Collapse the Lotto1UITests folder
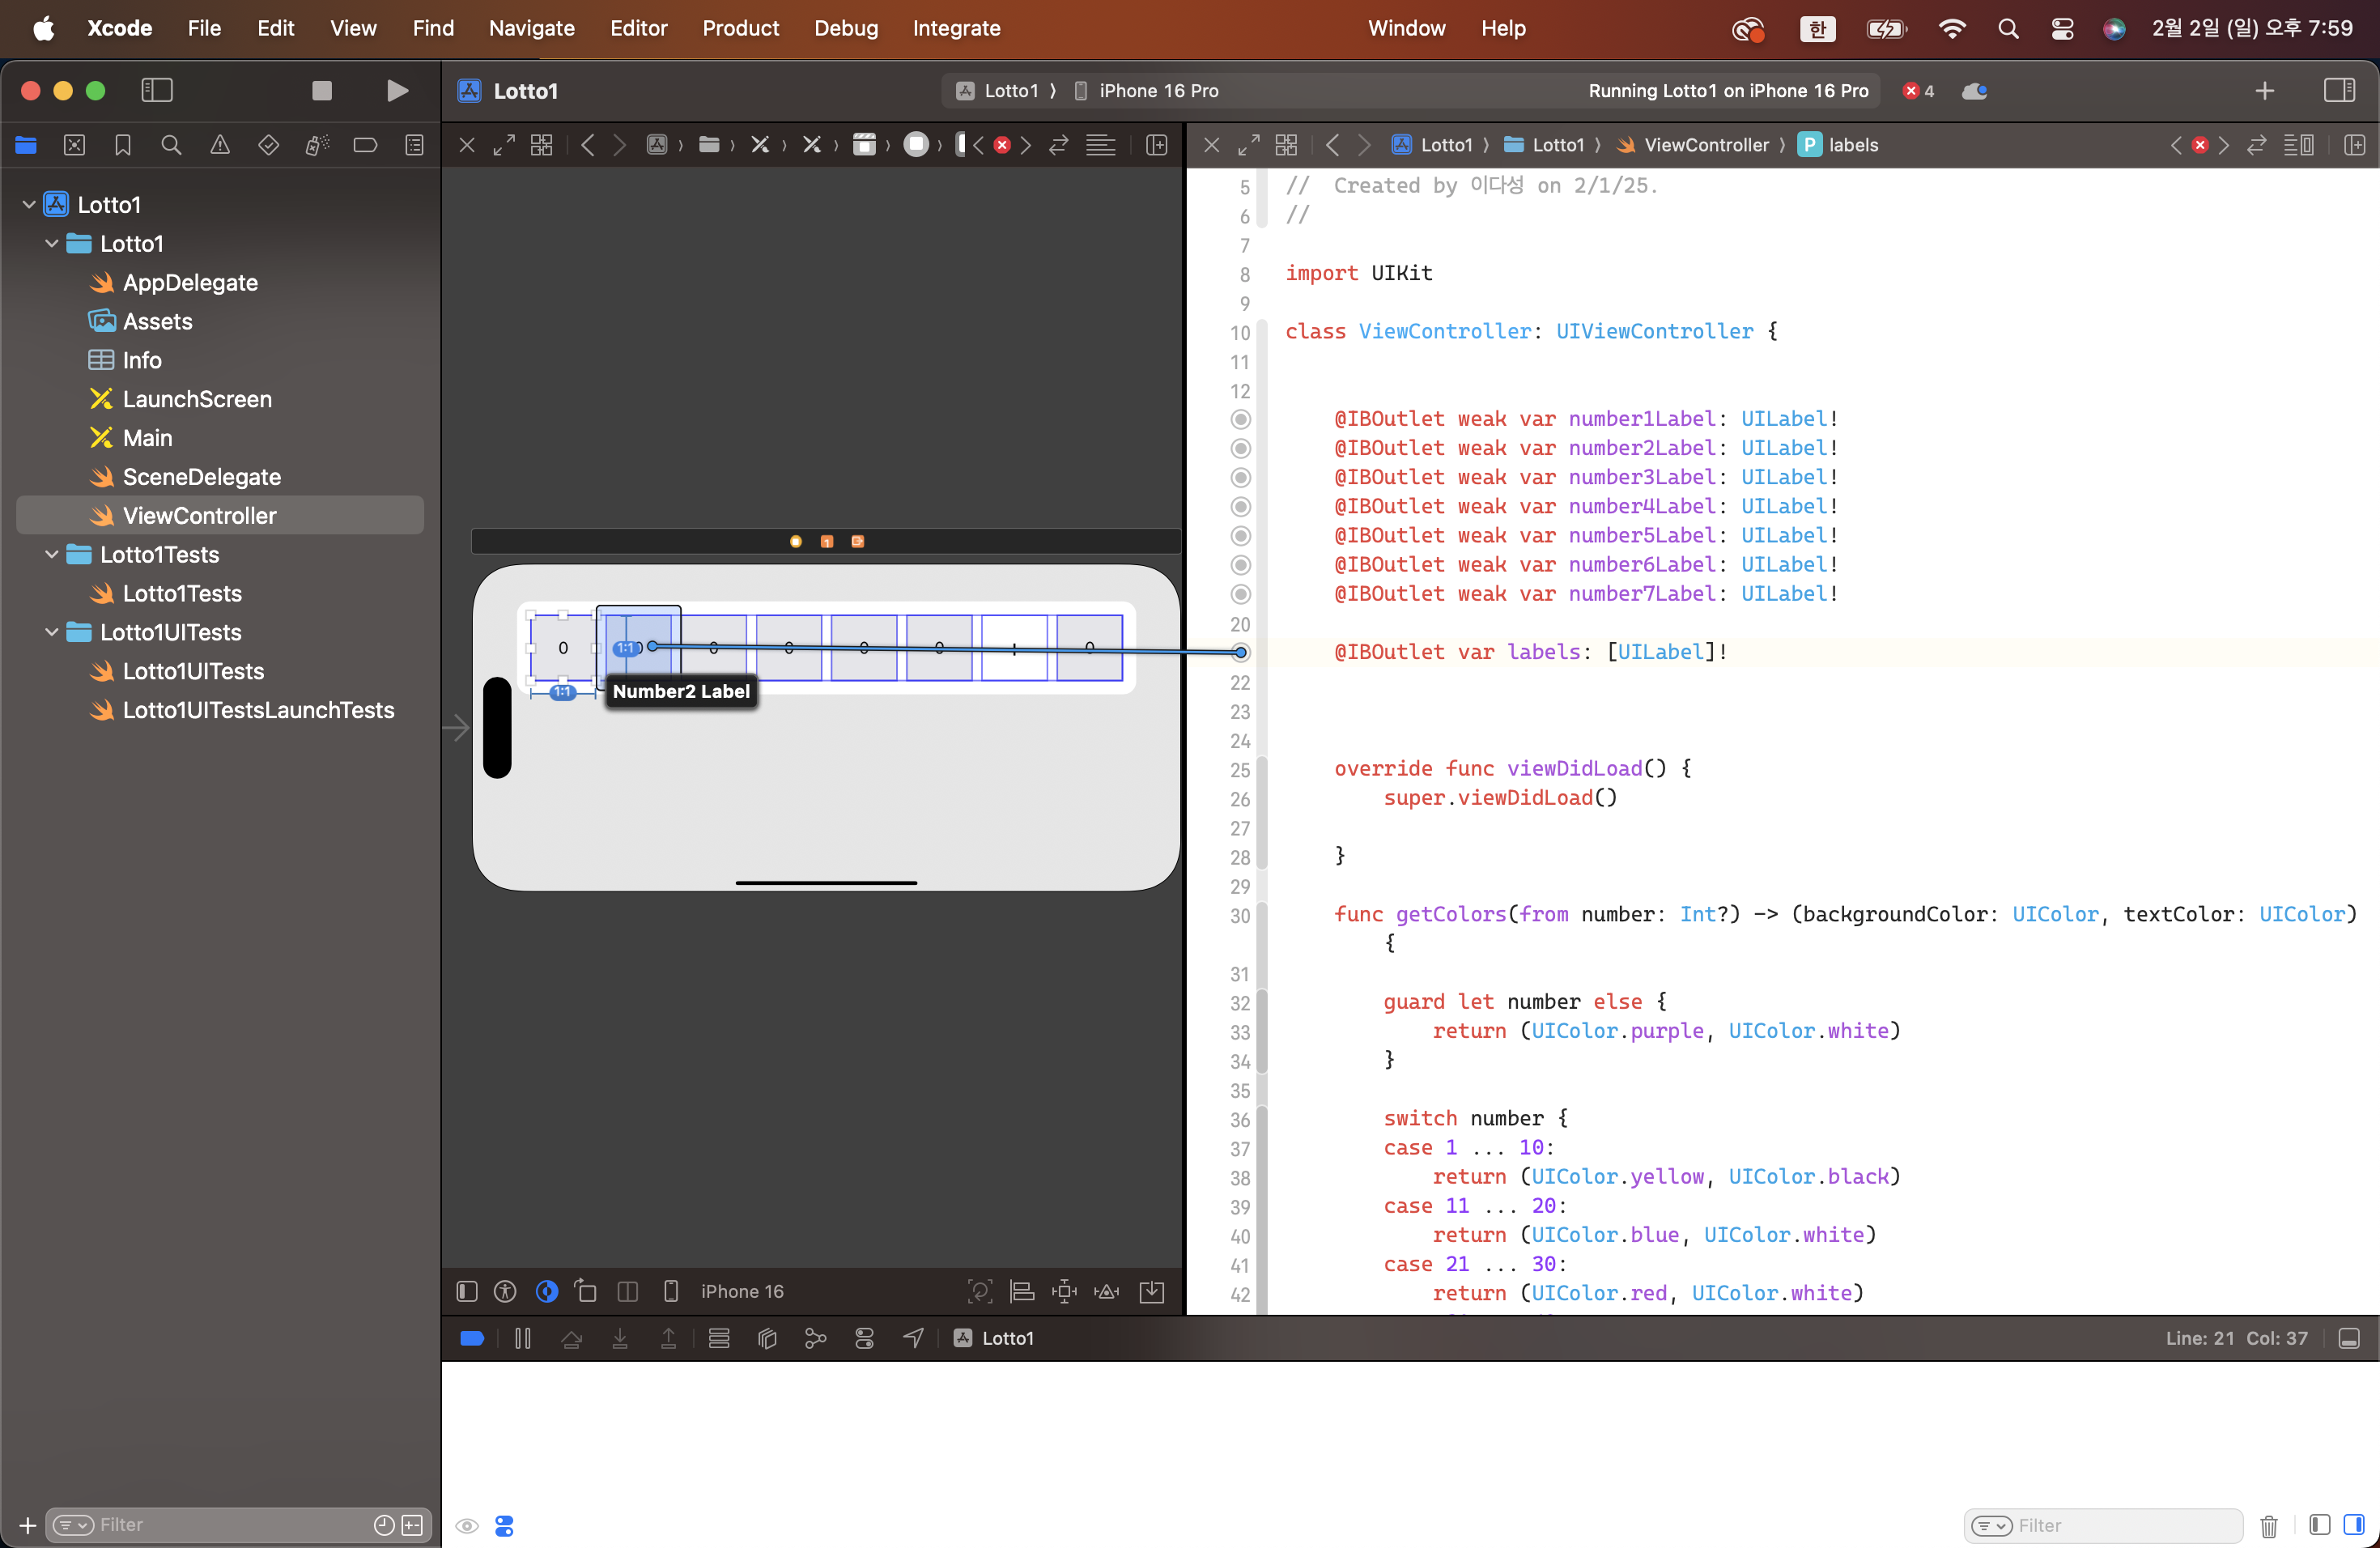 pos(52,633)
